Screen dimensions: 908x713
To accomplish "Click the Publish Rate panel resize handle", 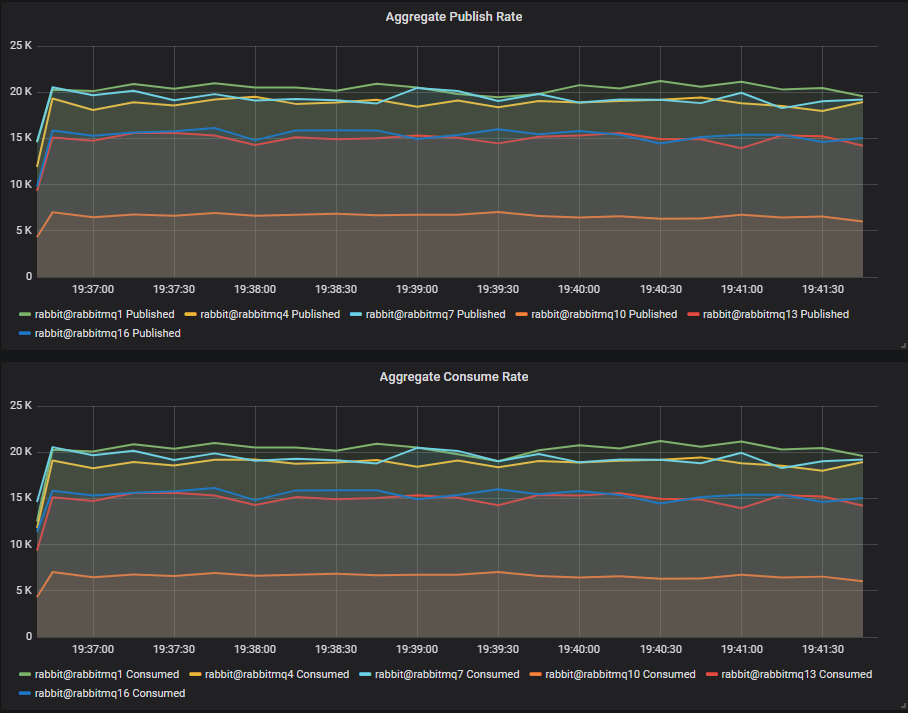I will tap(903, 345).
